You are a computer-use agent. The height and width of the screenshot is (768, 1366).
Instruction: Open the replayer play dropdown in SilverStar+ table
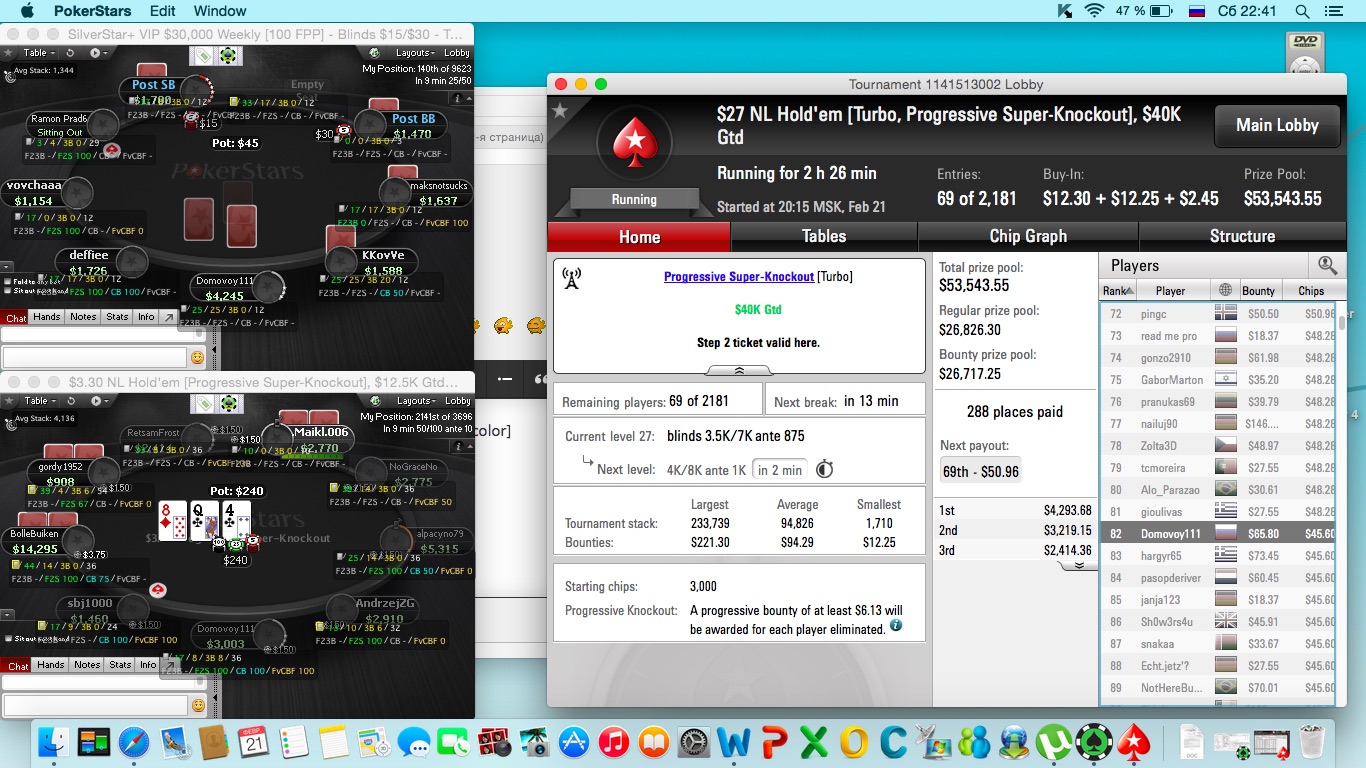tap(99, 53)
